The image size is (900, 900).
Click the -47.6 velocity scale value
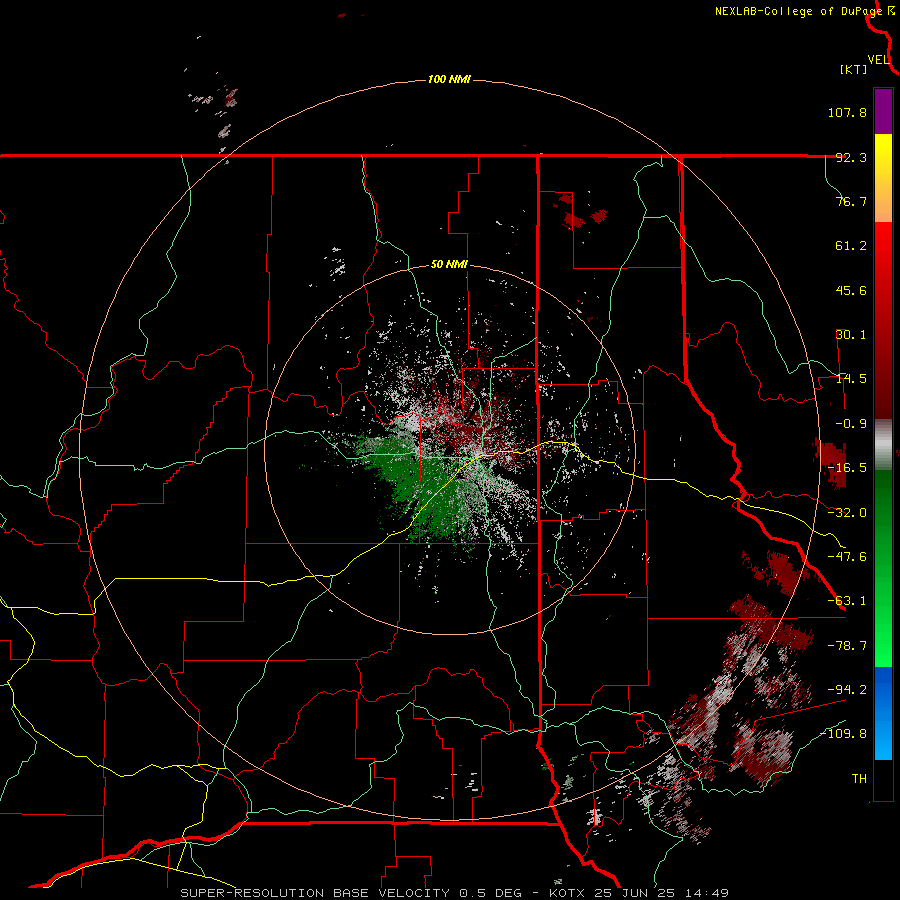tap(847, 557)
